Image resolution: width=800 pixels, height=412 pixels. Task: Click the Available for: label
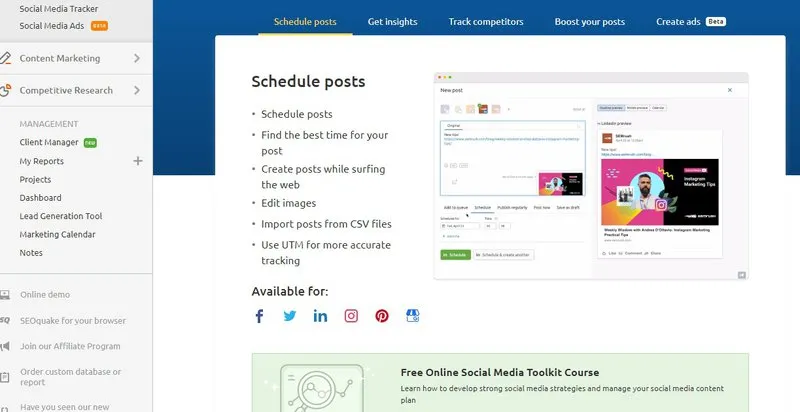tap(290, 291)
